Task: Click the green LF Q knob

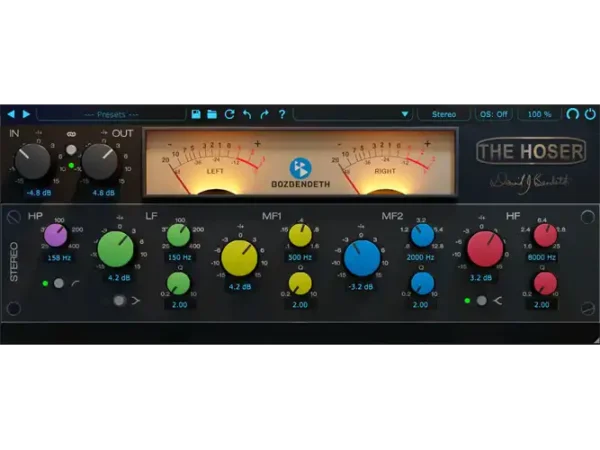Action: (x=179, y=284)
